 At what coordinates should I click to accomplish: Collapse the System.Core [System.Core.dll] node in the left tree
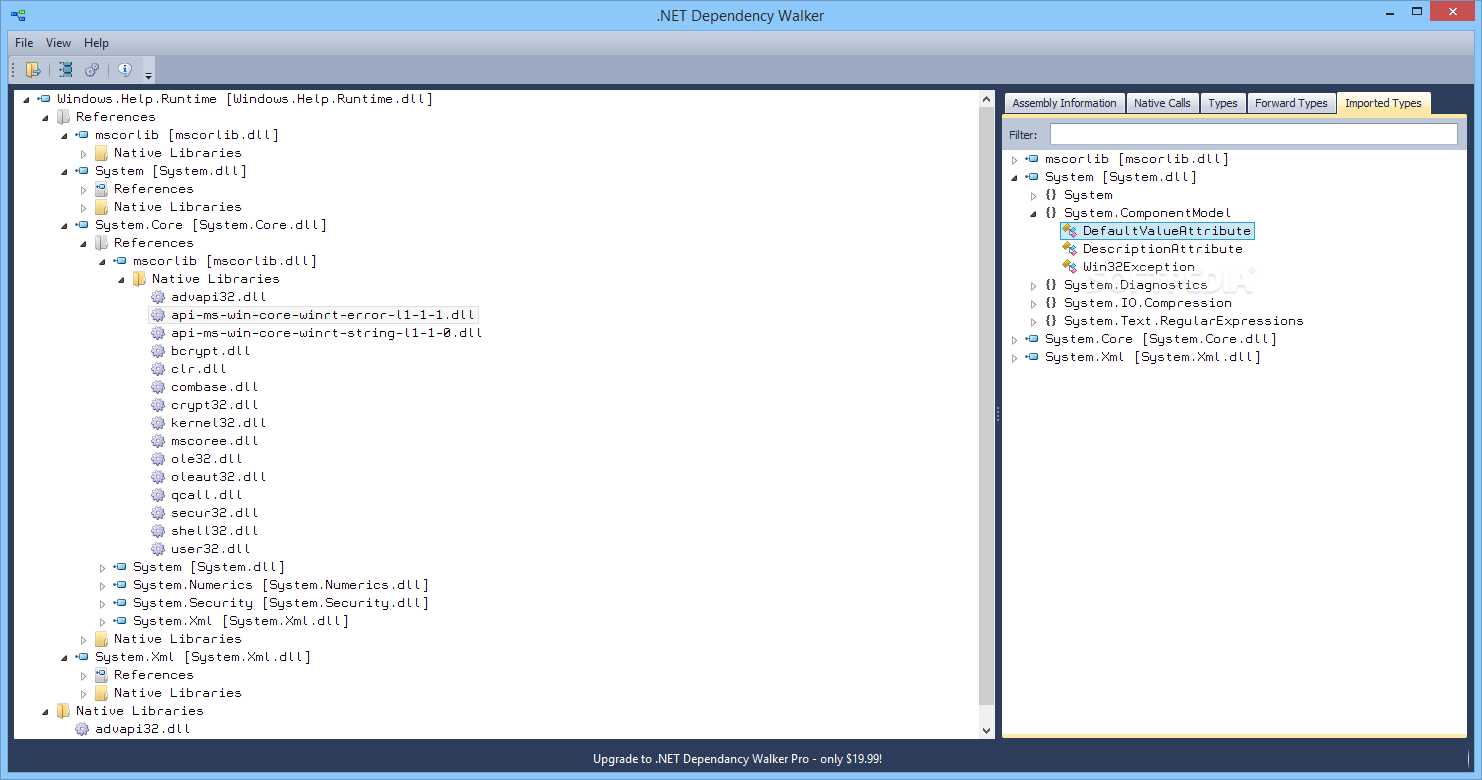tap(65, 226)
